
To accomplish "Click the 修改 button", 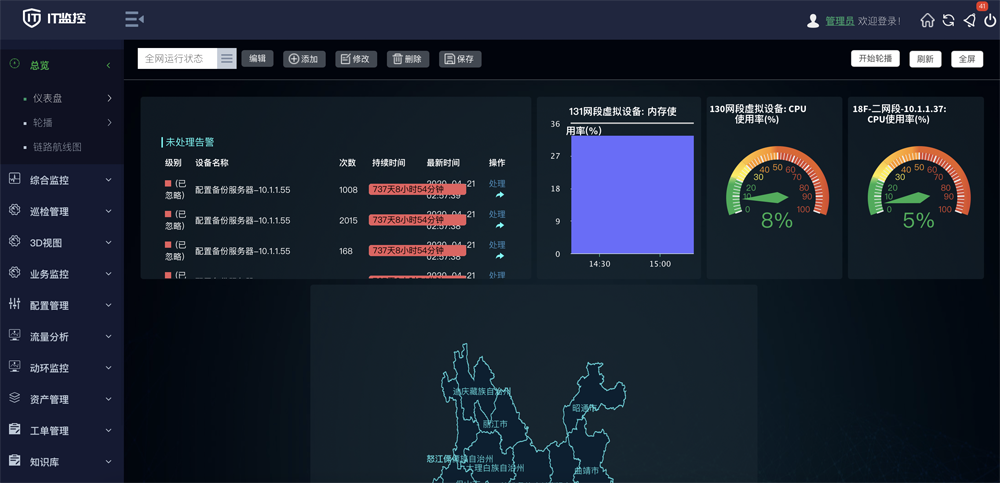I will pyautogui.click(x=356, y=59).
